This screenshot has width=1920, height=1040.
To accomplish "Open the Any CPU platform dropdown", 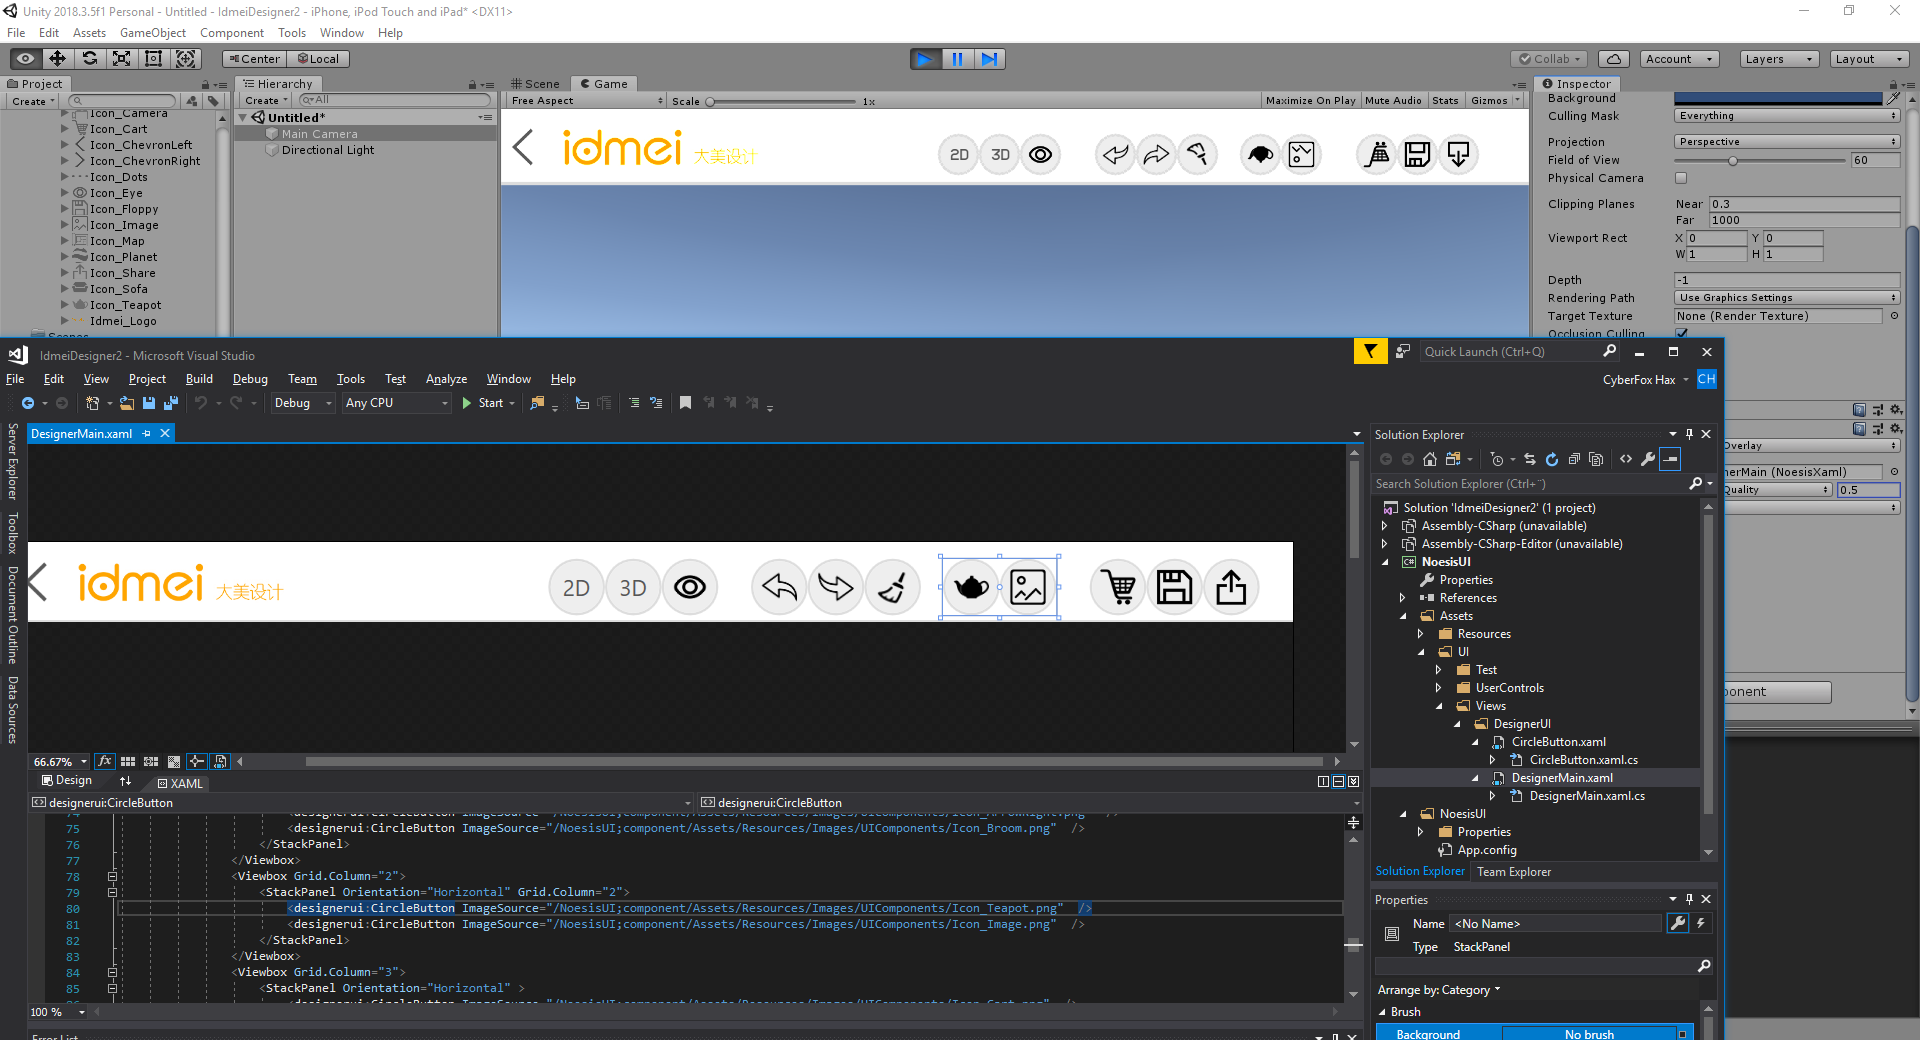I will [x=396, y=403].
